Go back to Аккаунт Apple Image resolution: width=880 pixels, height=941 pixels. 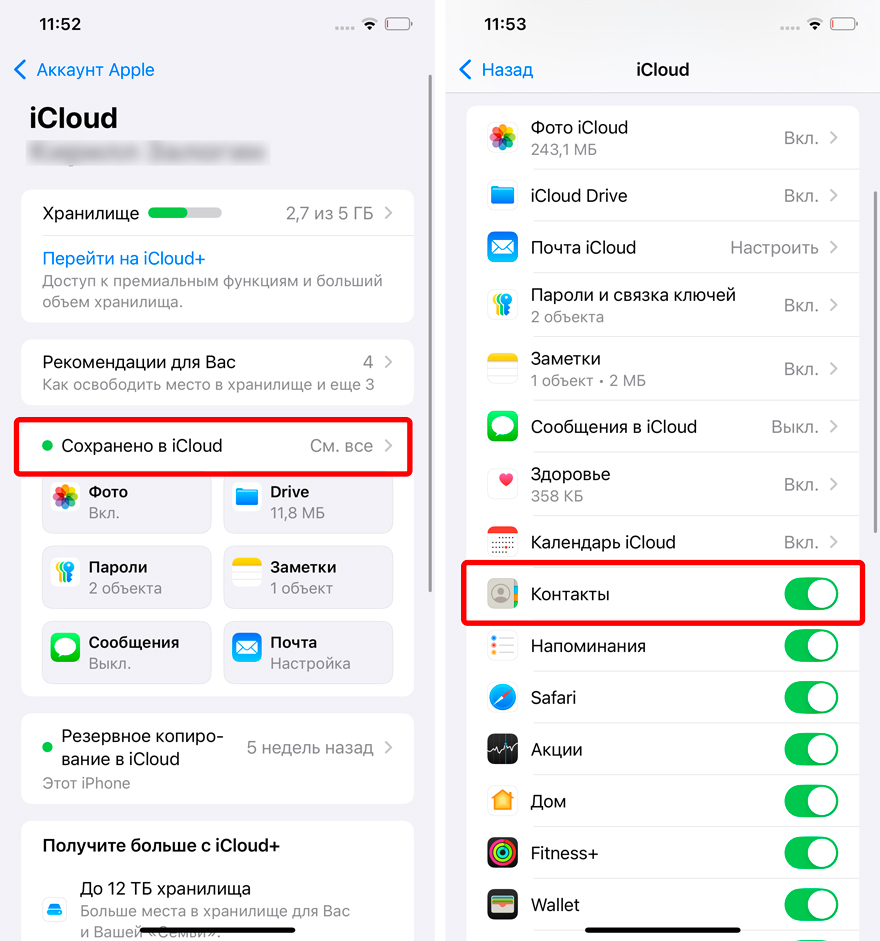(84, 70)
